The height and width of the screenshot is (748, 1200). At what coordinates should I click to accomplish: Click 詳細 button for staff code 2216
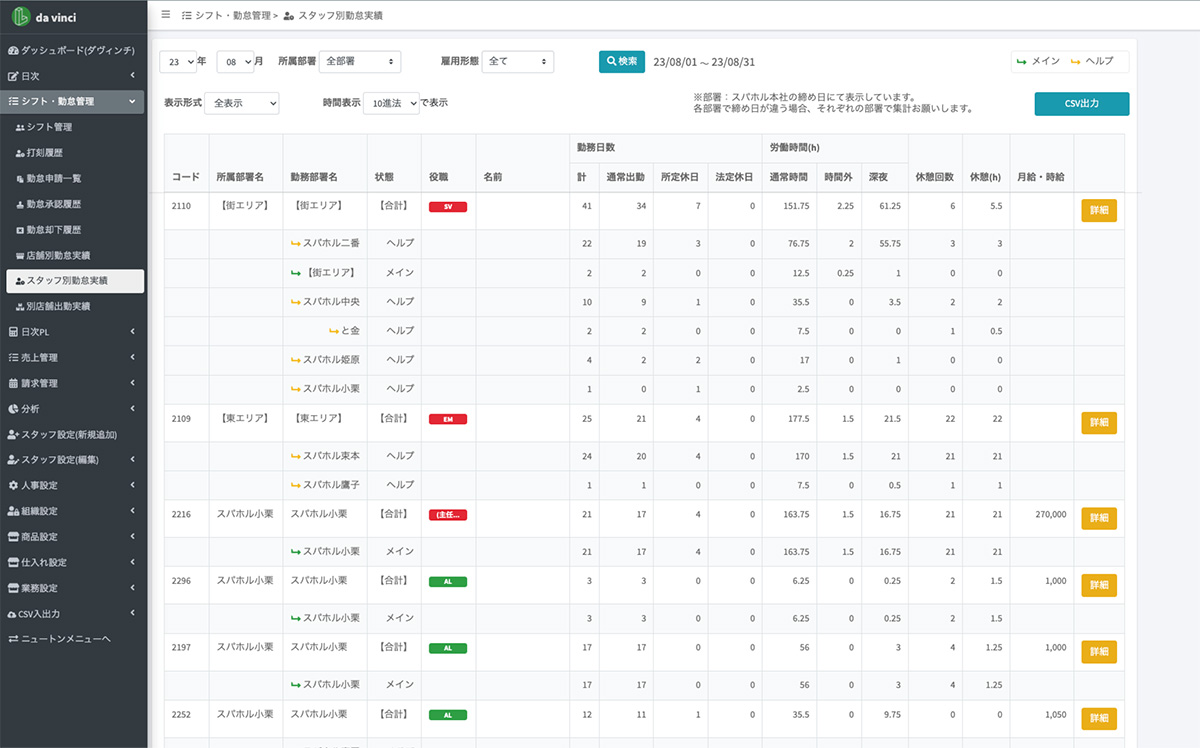coord(1098,518)
